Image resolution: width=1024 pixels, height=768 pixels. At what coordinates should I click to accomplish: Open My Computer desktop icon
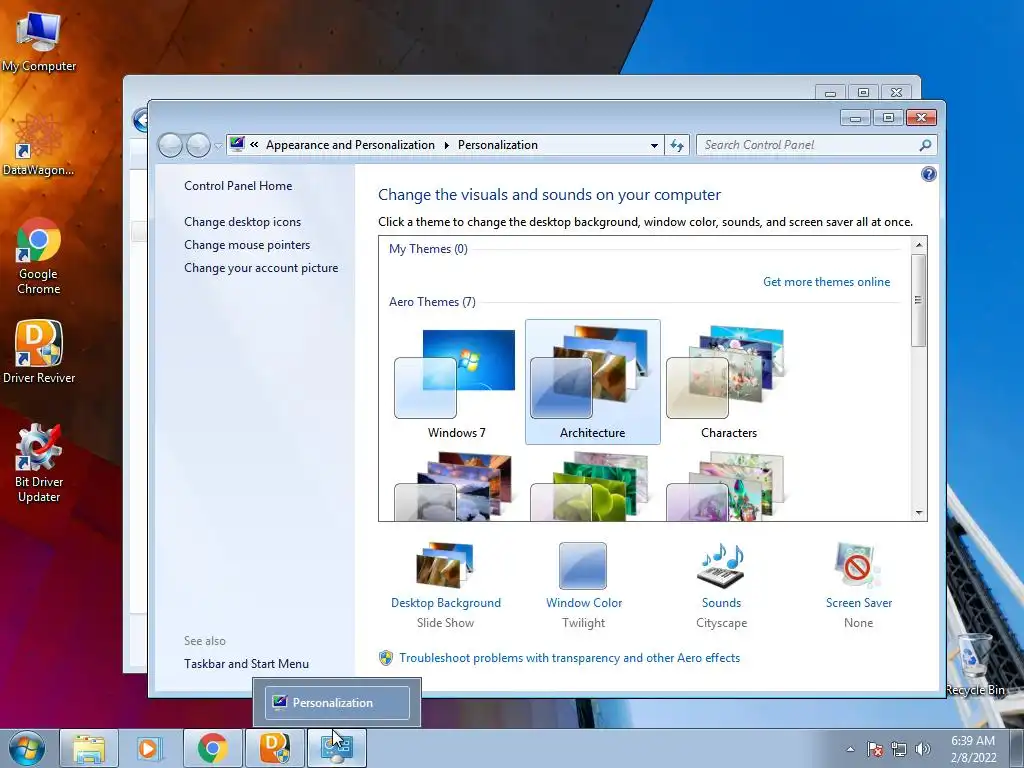pyautogui.click(x=38, y=43)
